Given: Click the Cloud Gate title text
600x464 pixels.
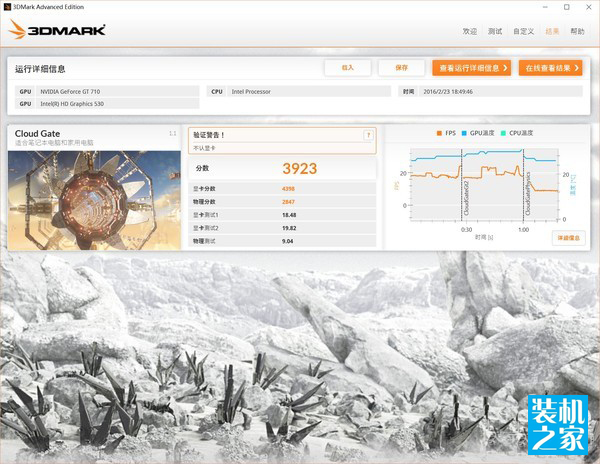Looking at the screenshot, I should (37, 134).
